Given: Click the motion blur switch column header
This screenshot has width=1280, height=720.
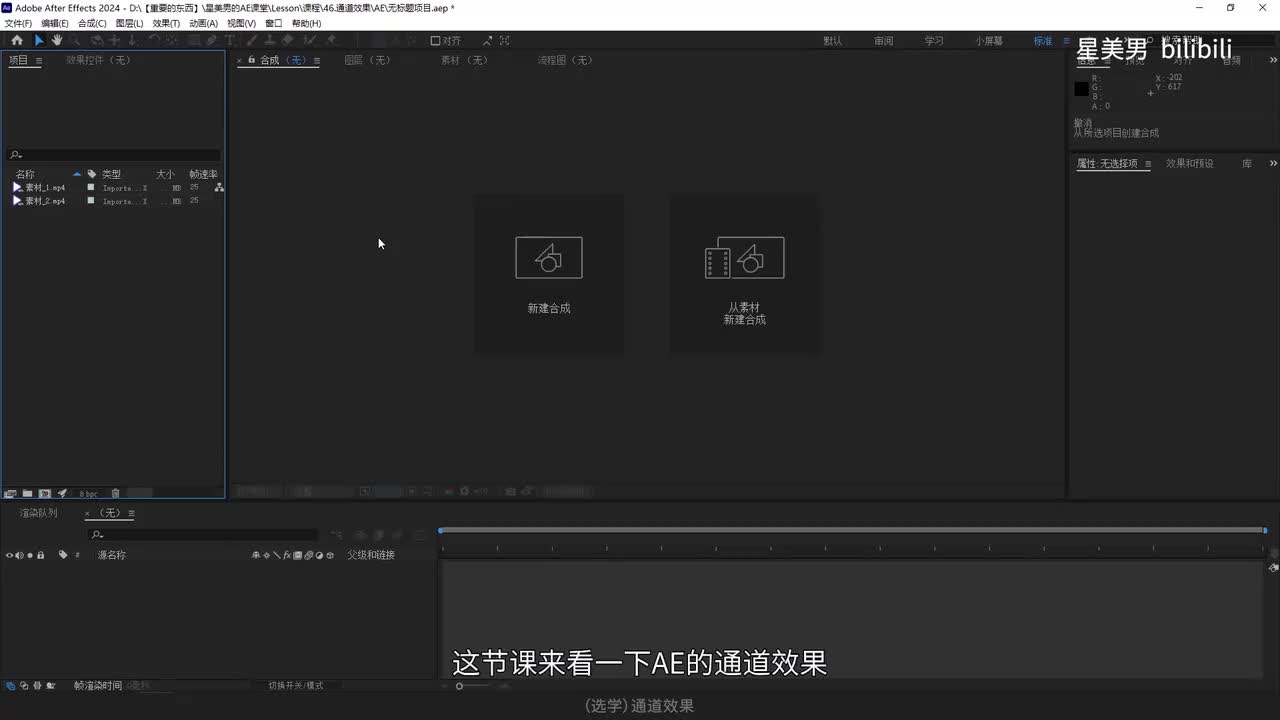Looking at the screenshot, I should coord(308,555).
